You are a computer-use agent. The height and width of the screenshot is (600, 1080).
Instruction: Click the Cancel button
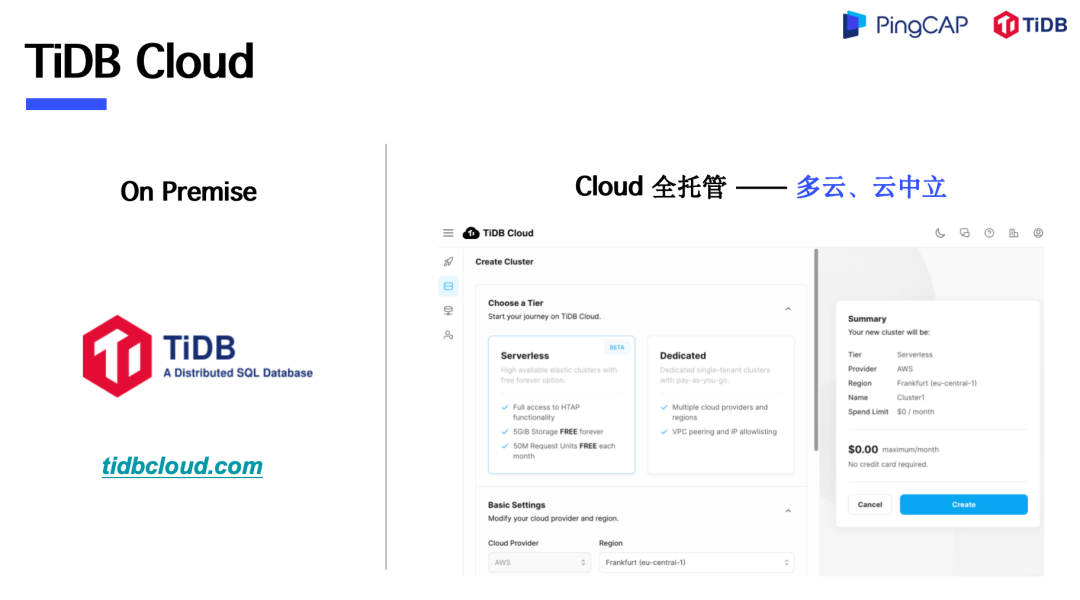coord(869,504)
